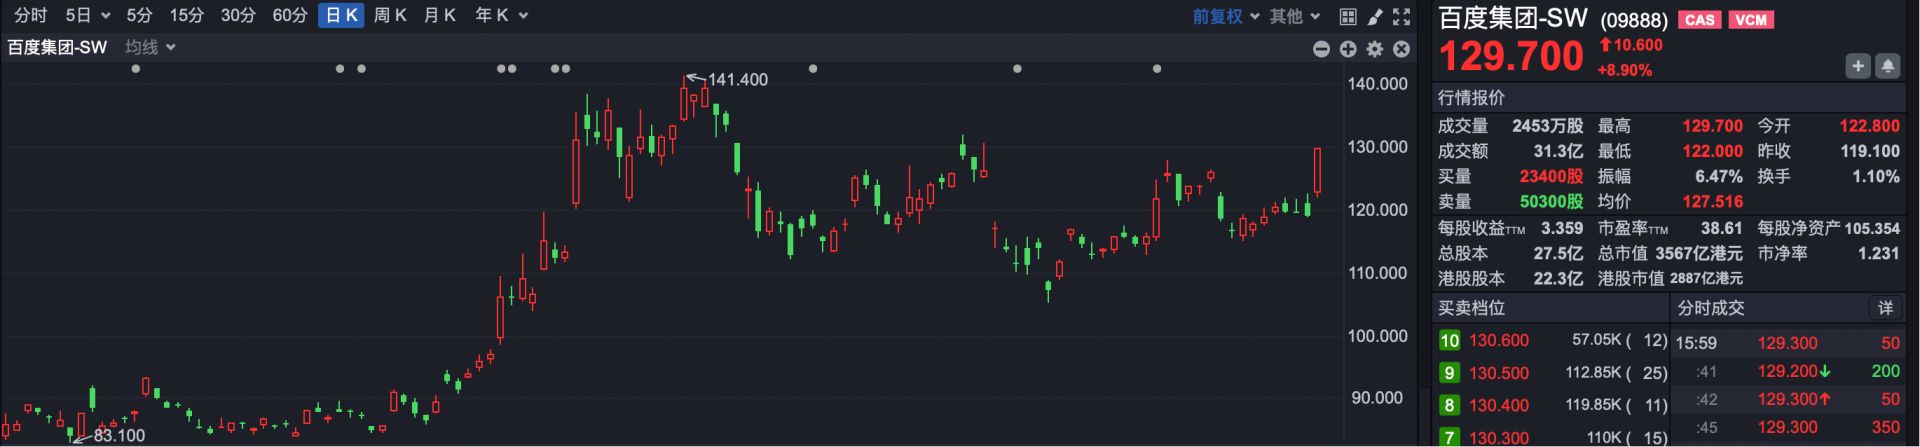The height and width of the screenshot is (447, 1920).
Task: Click the 详 details button
Action: 1885,308
